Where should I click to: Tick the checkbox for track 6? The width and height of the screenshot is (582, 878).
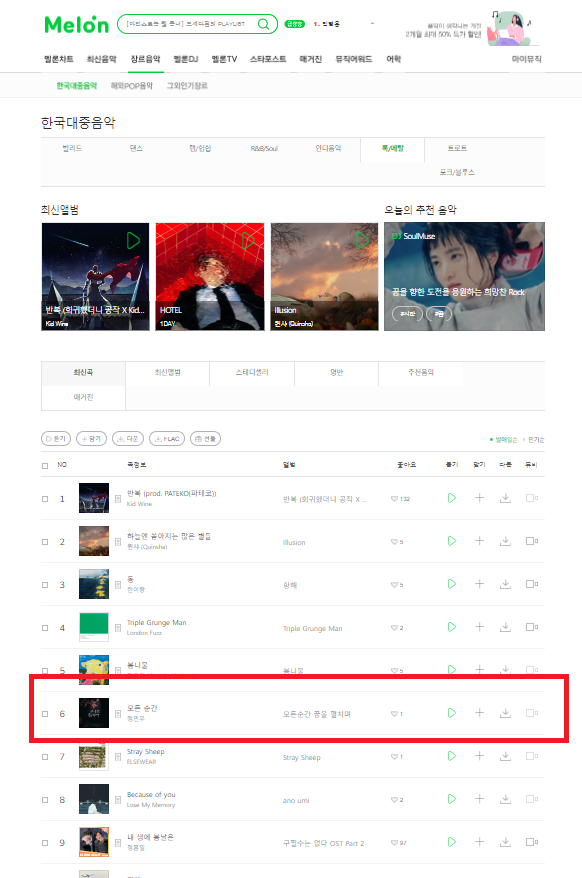click(45, 714)
